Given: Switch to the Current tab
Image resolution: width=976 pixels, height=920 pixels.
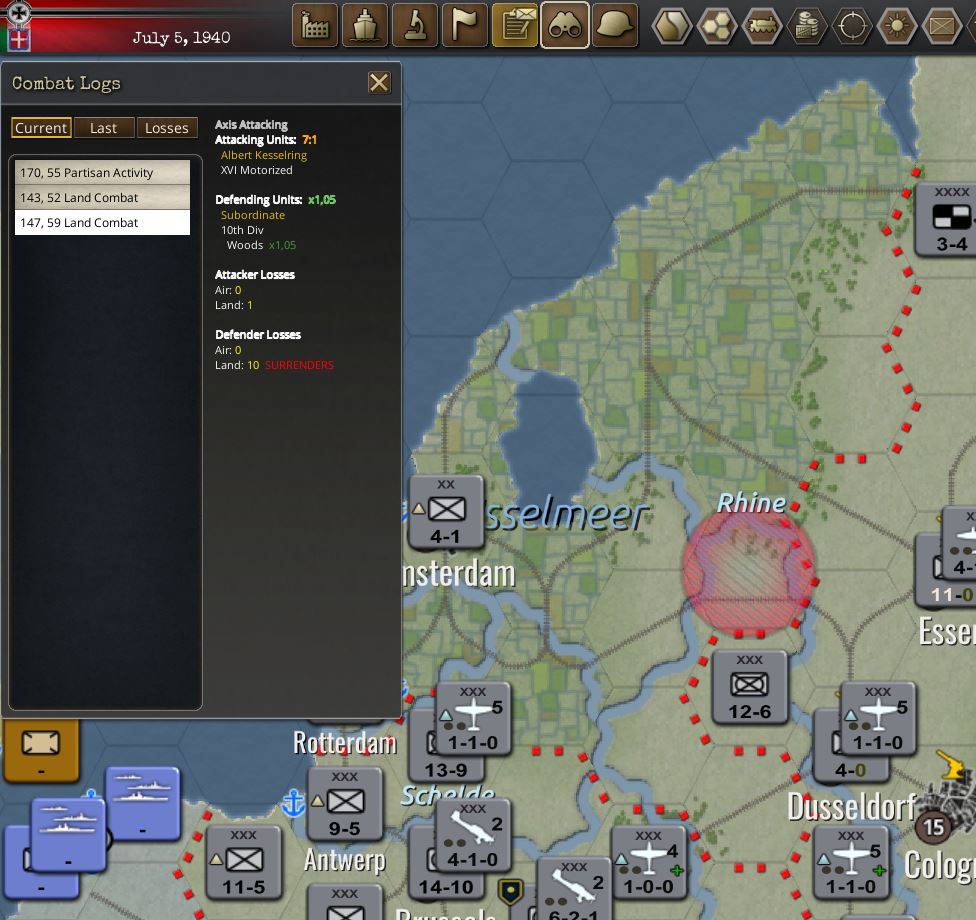Looking at the screenshot, I should tap(41, 128).
